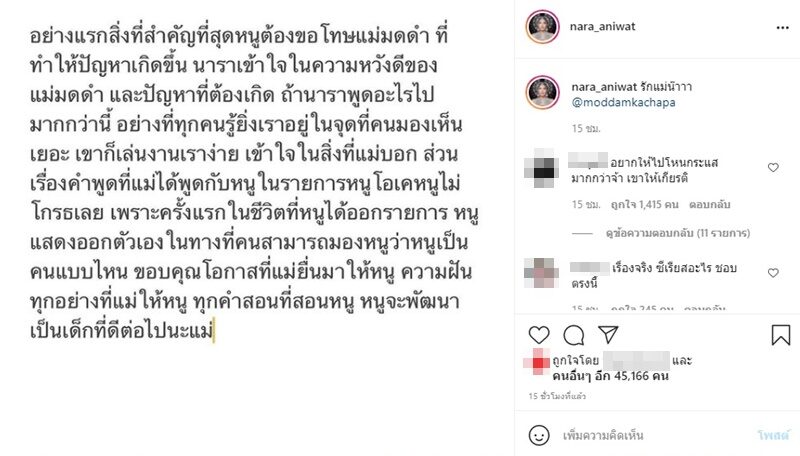
Task: Save post with bookmark icon
Action: pyautogui.click(x=781, y=335)
